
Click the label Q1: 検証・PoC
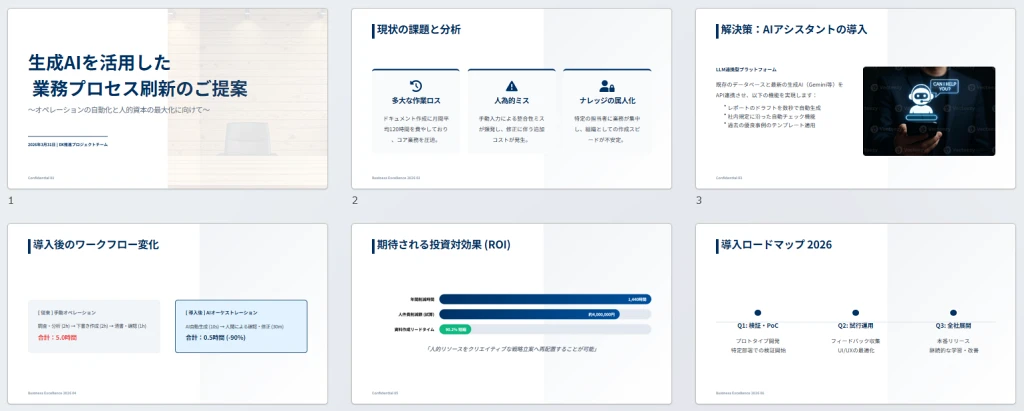coord(758,325)
